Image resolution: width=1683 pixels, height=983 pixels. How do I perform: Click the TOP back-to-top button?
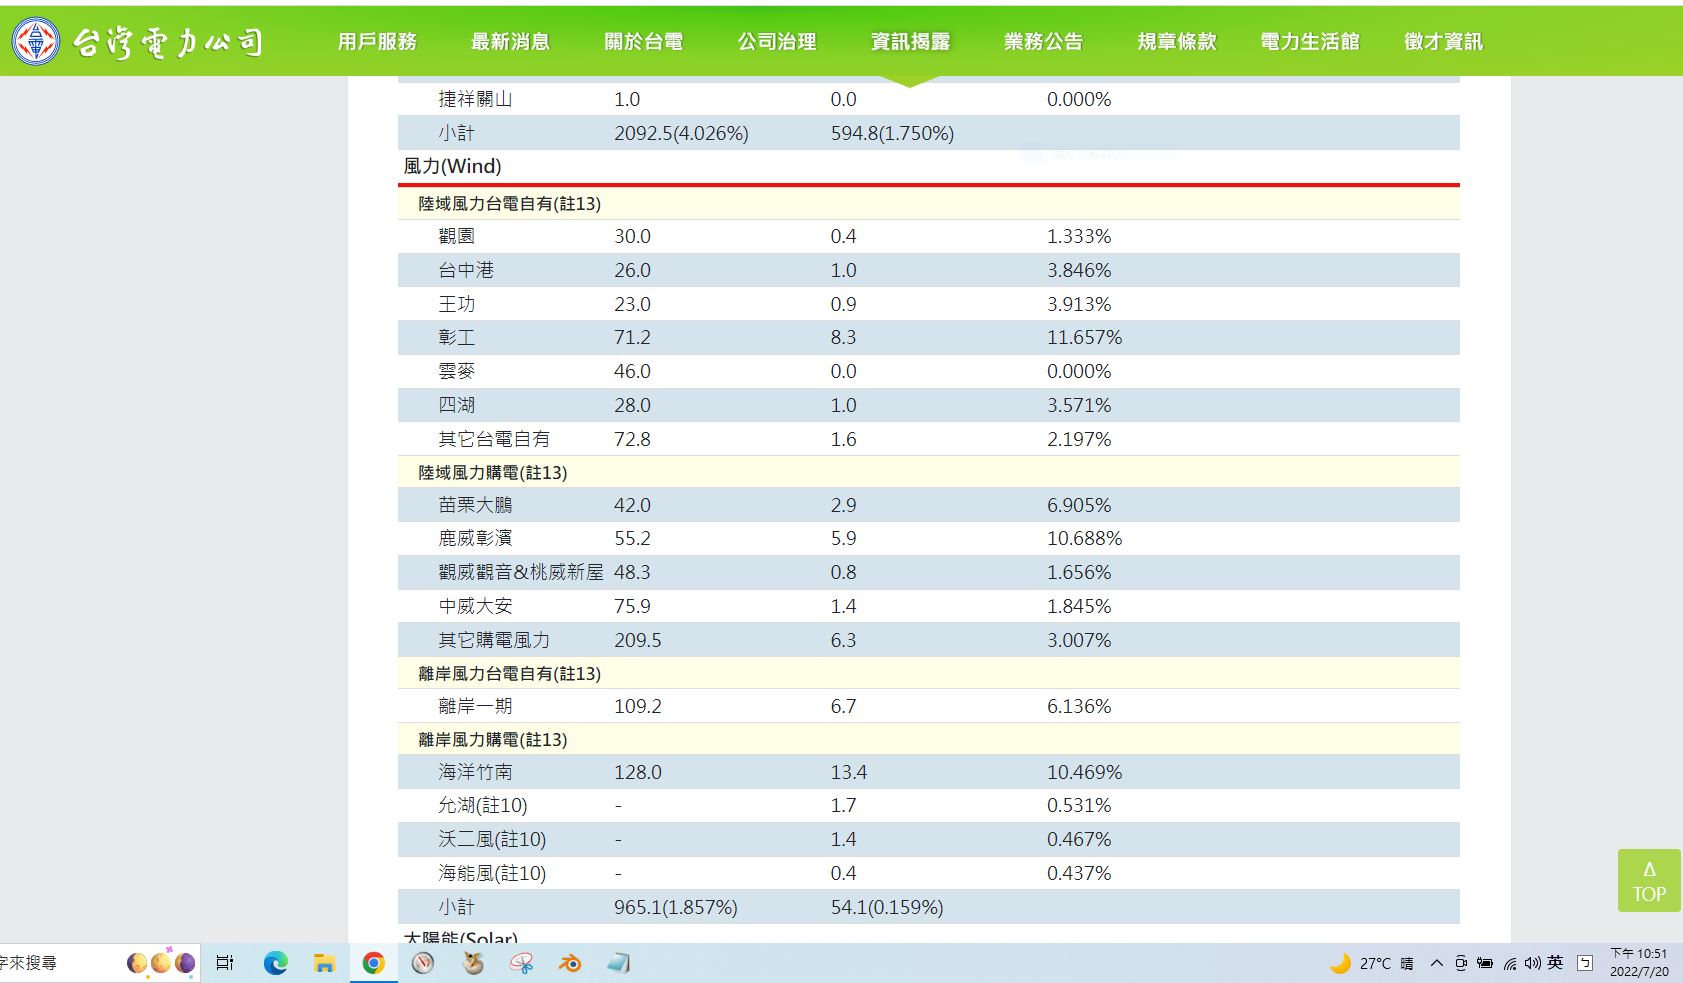(1649, 880)
